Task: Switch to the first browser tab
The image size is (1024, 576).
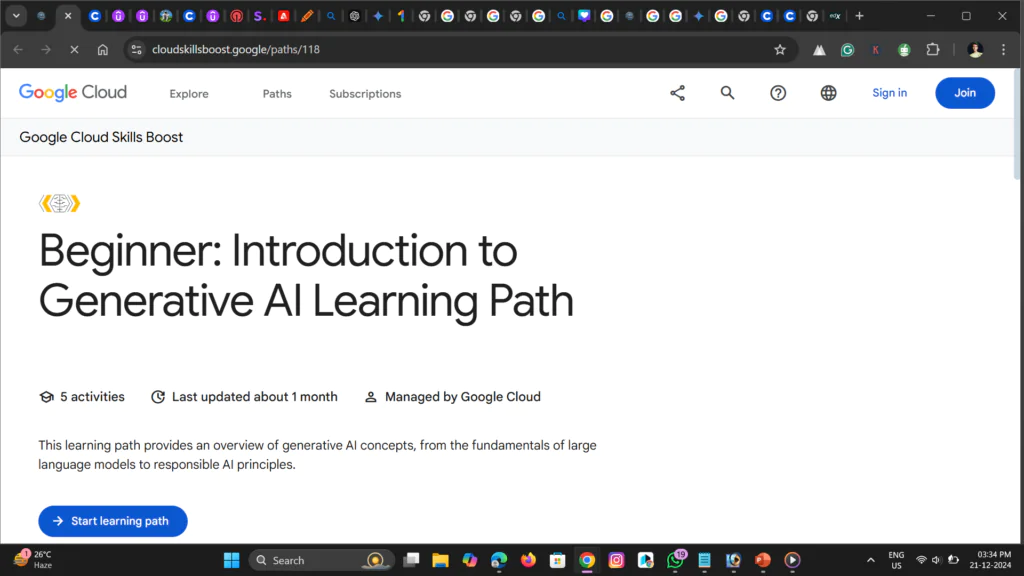Action: 41,16
